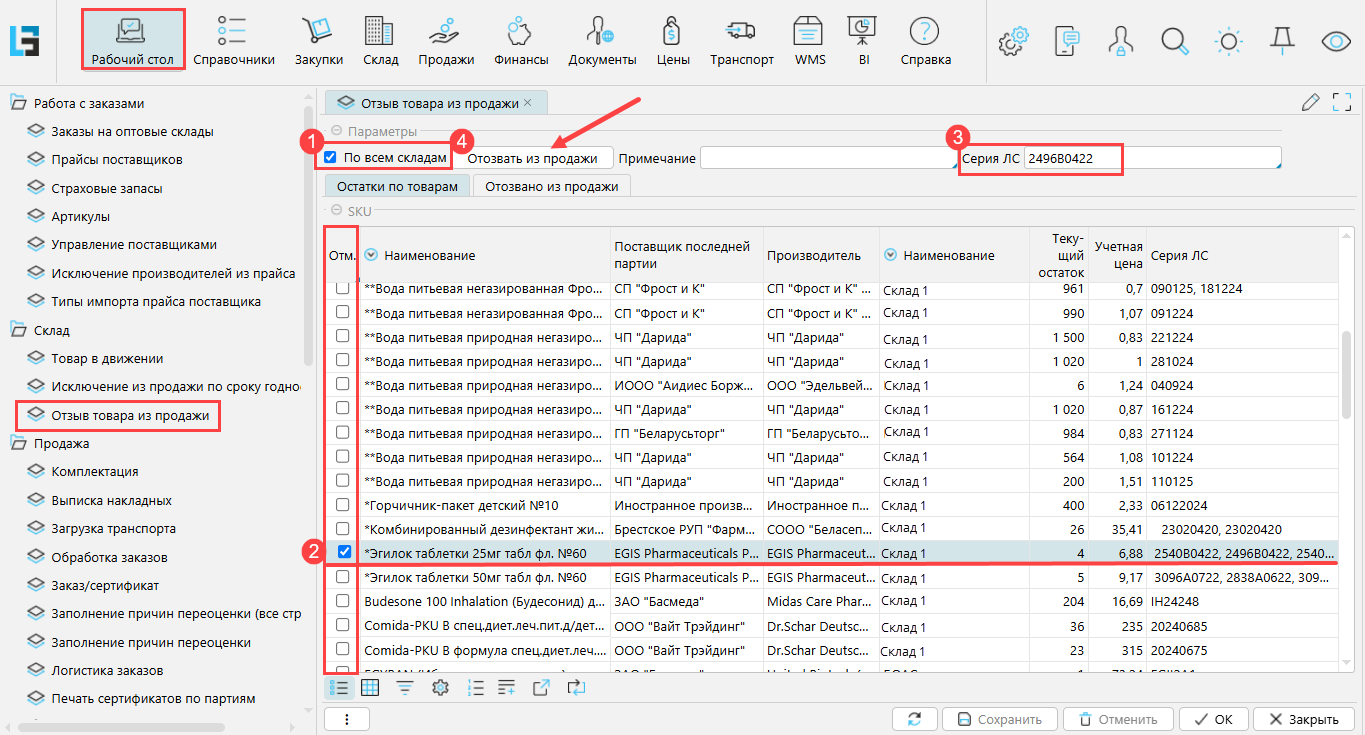
Task: Click the user lock icon in top toolbar
Action: [1120, 41]
